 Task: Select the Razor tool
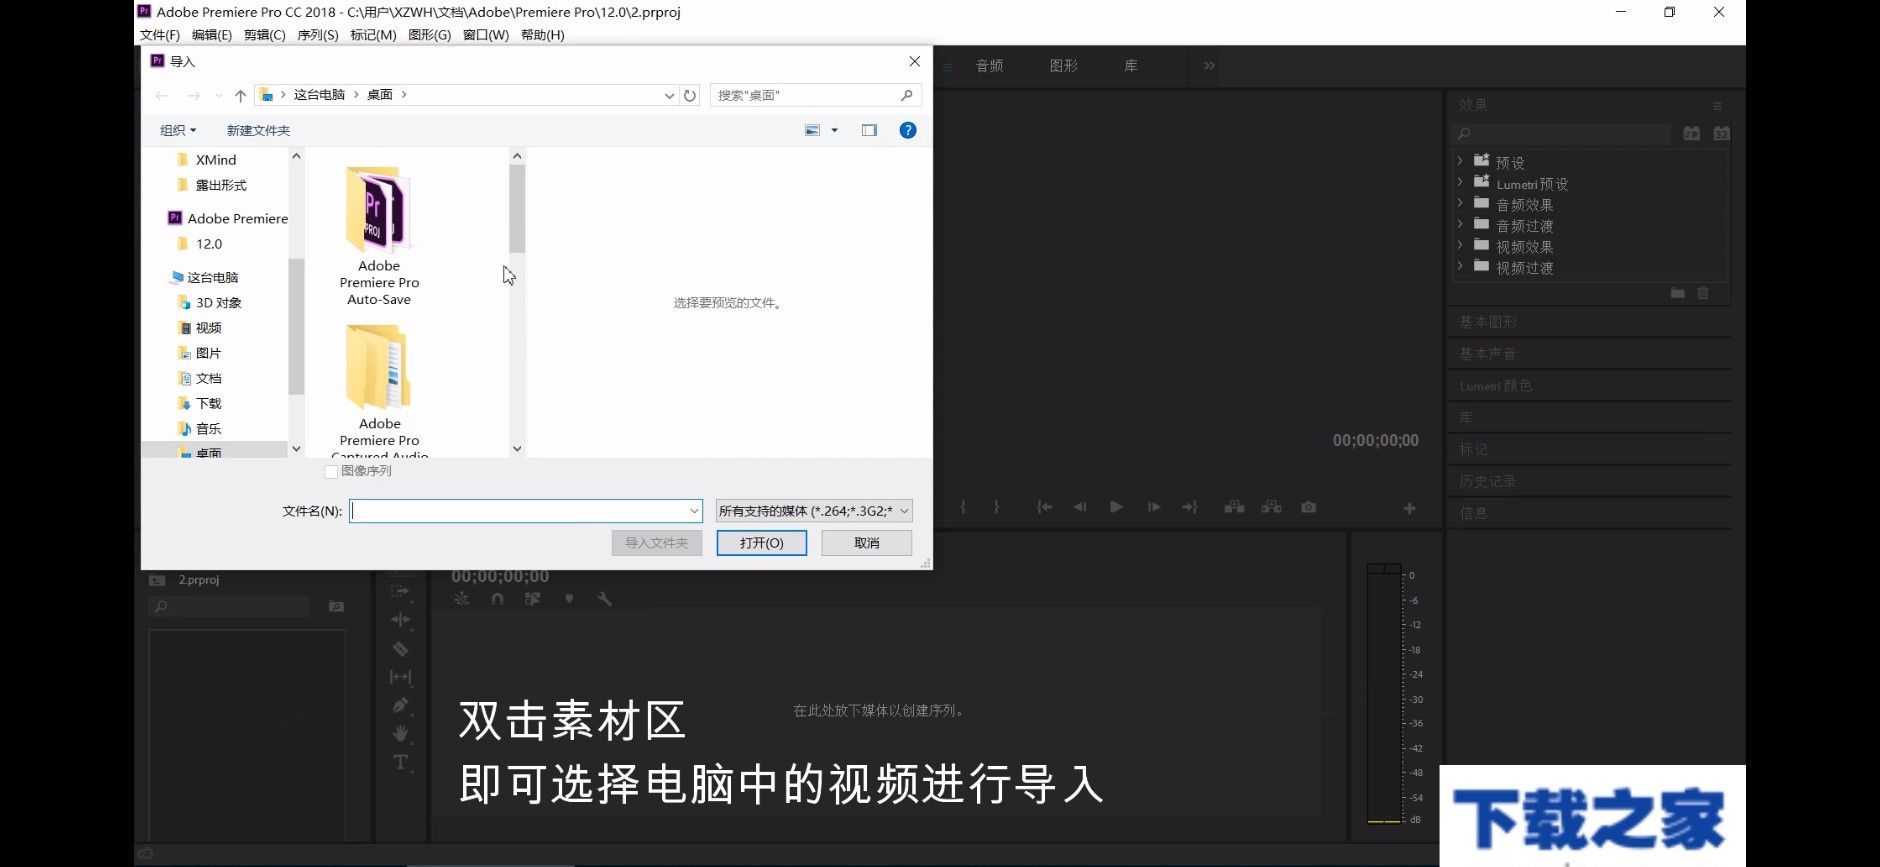400,649
